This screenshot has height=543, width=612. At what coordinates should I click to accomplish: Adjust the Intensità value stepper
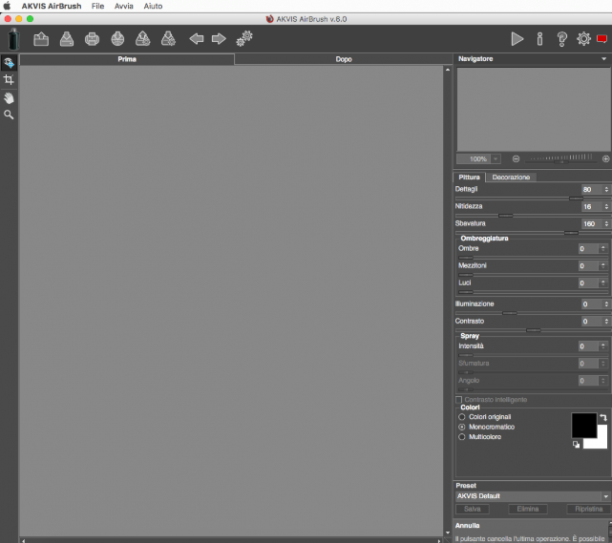point(603,347)
